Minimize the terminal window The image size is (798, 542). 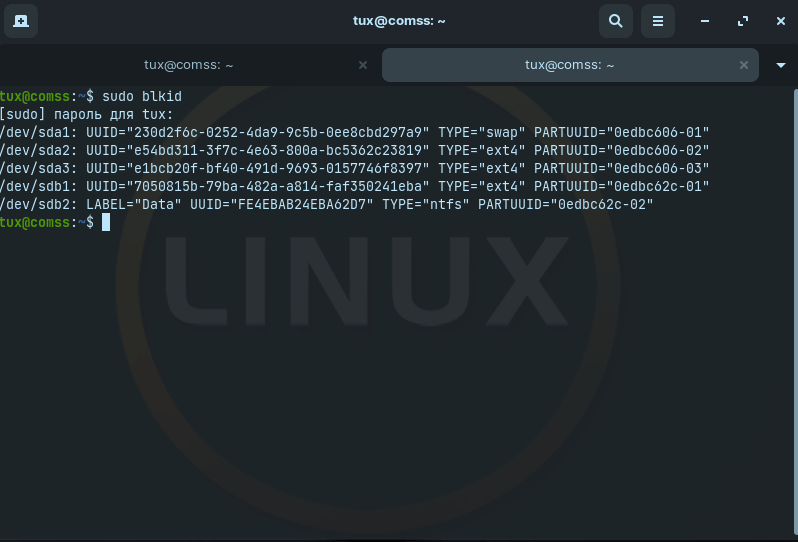[705, 21]
